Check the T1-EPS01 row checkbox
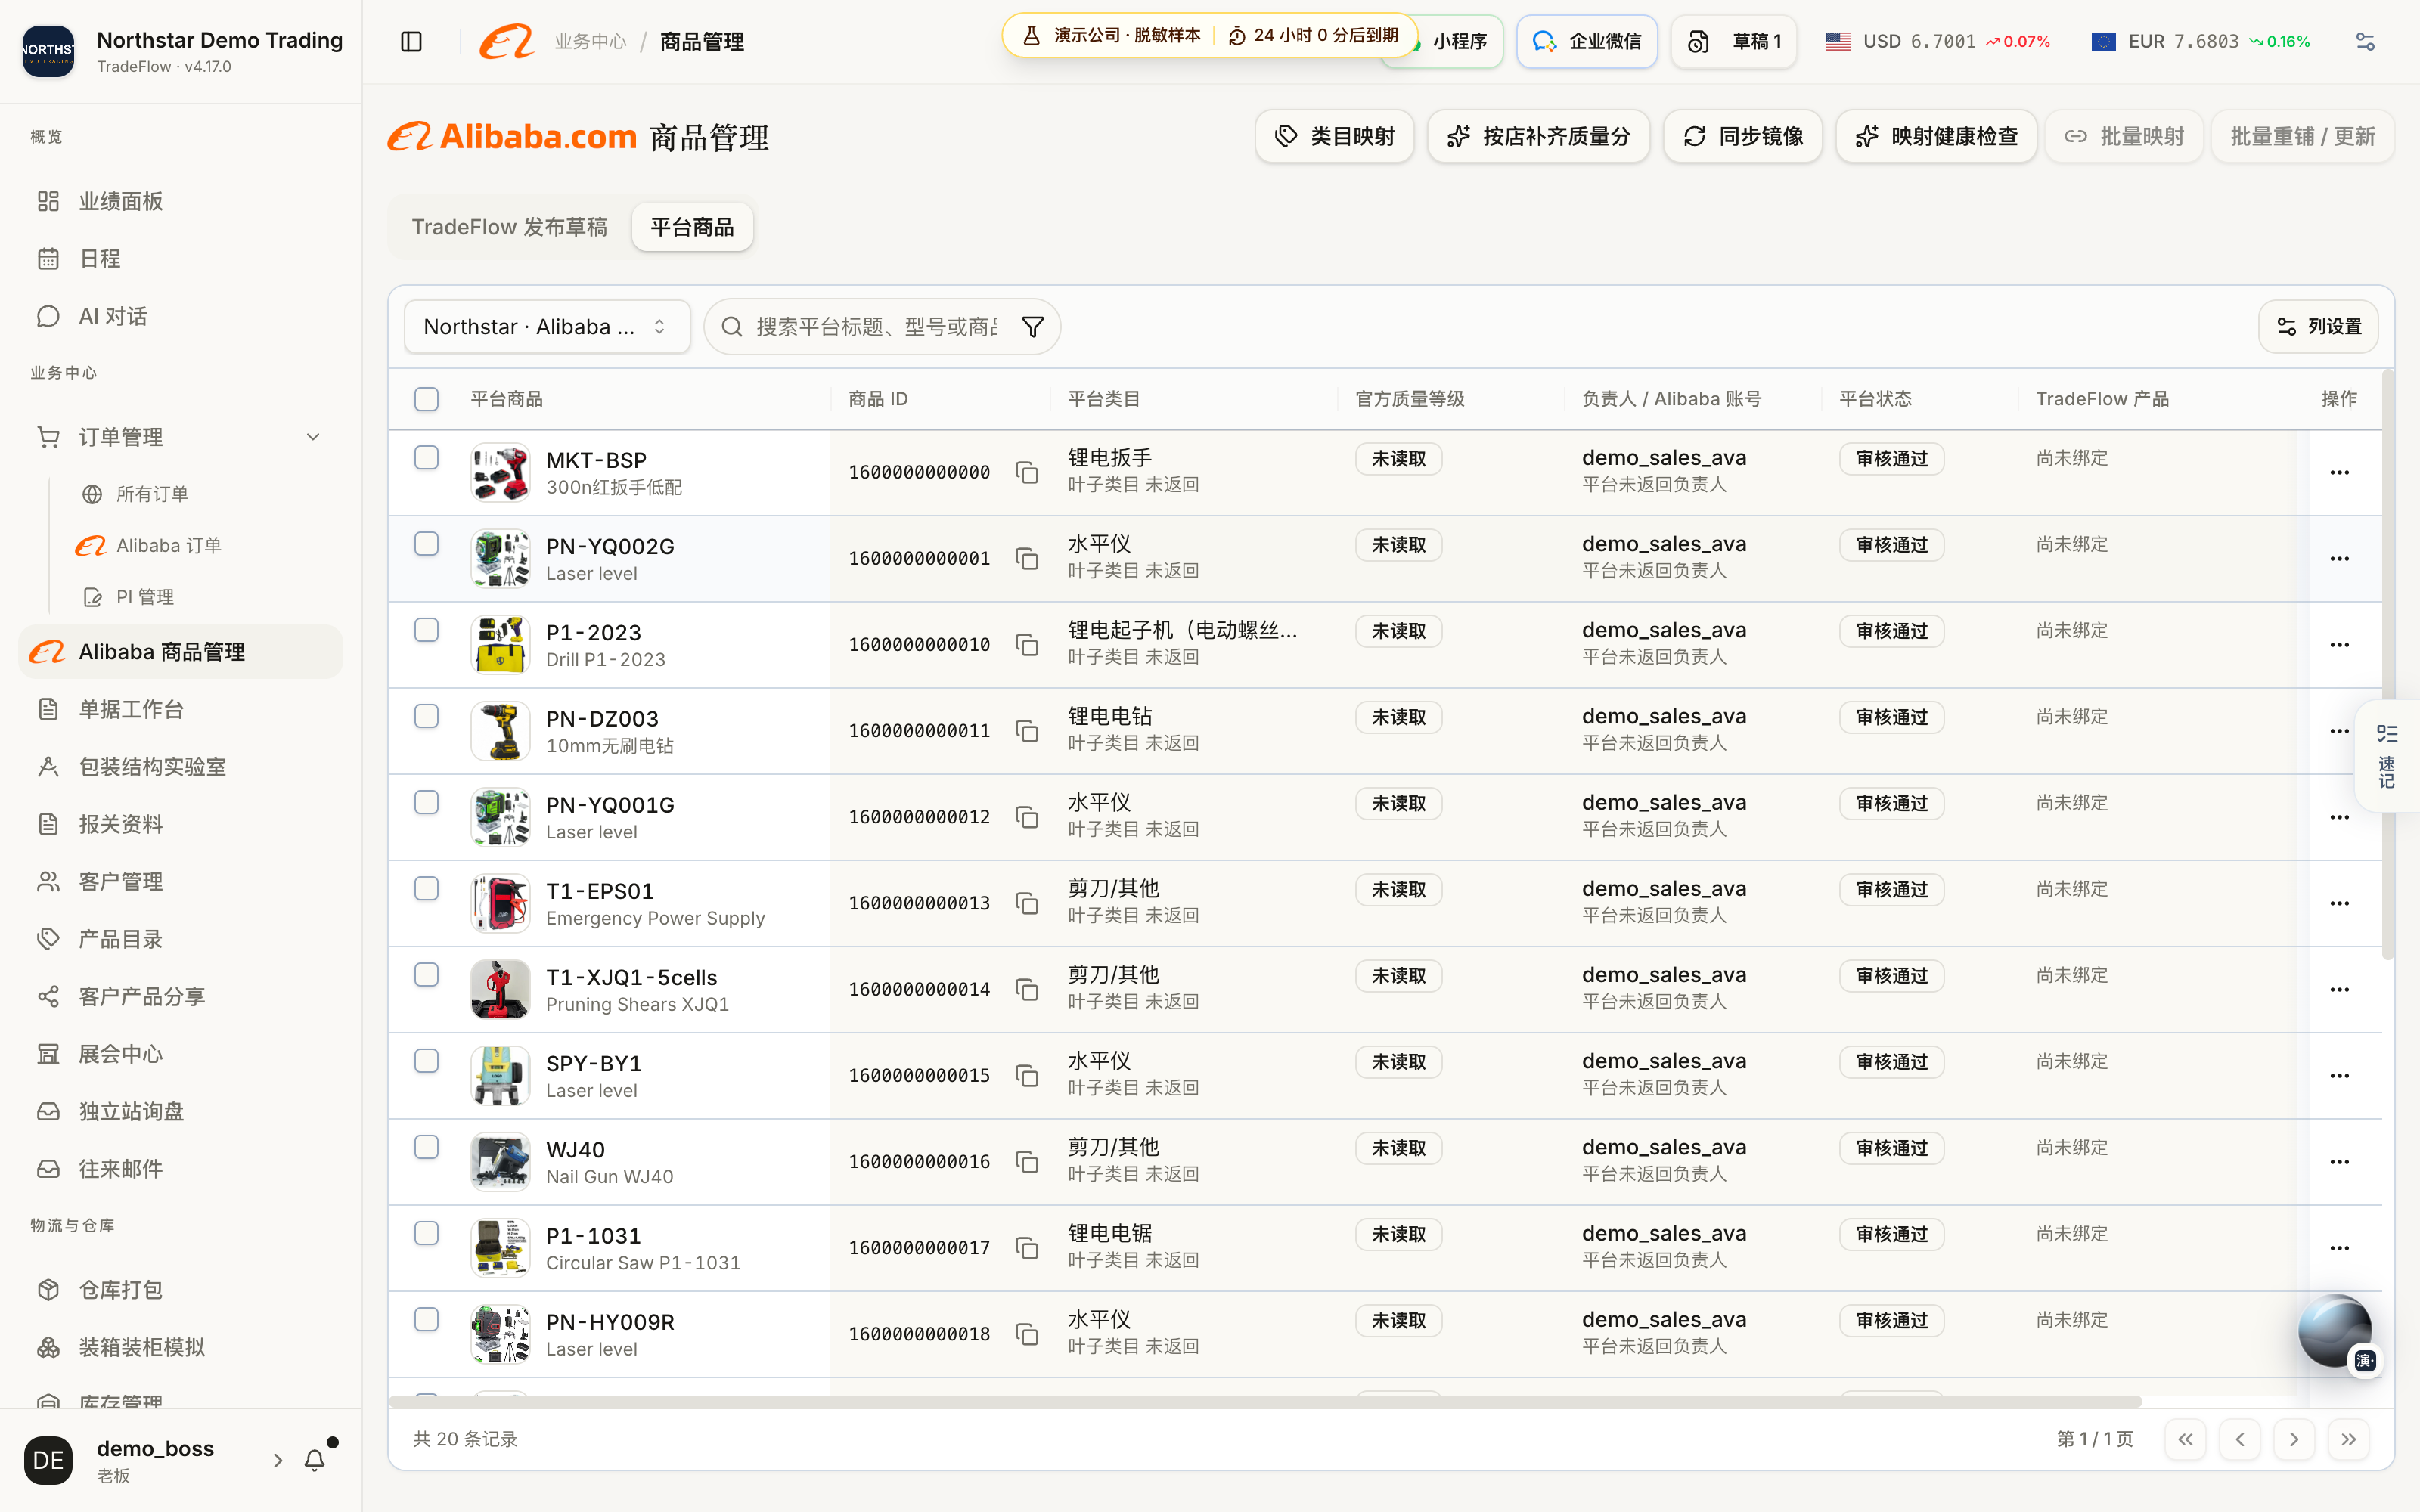 click(426, 888)
